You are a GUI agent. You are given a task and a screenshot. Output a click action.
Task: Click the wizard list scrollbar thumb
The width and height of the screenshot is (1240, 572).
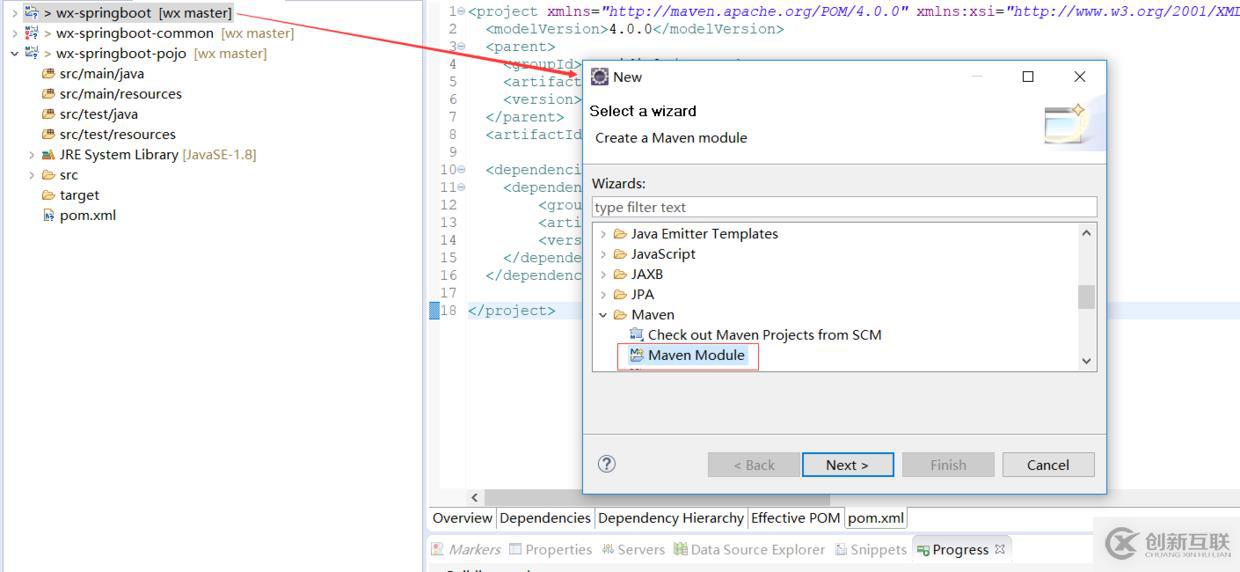coord(1086,297)
